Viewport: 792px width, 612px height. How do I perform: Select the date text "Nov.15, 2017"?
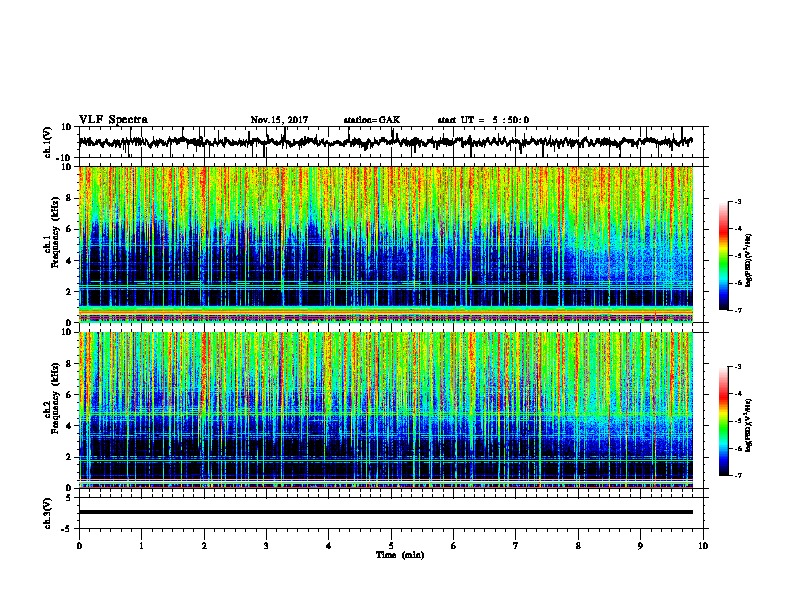(x=279, y=120)
